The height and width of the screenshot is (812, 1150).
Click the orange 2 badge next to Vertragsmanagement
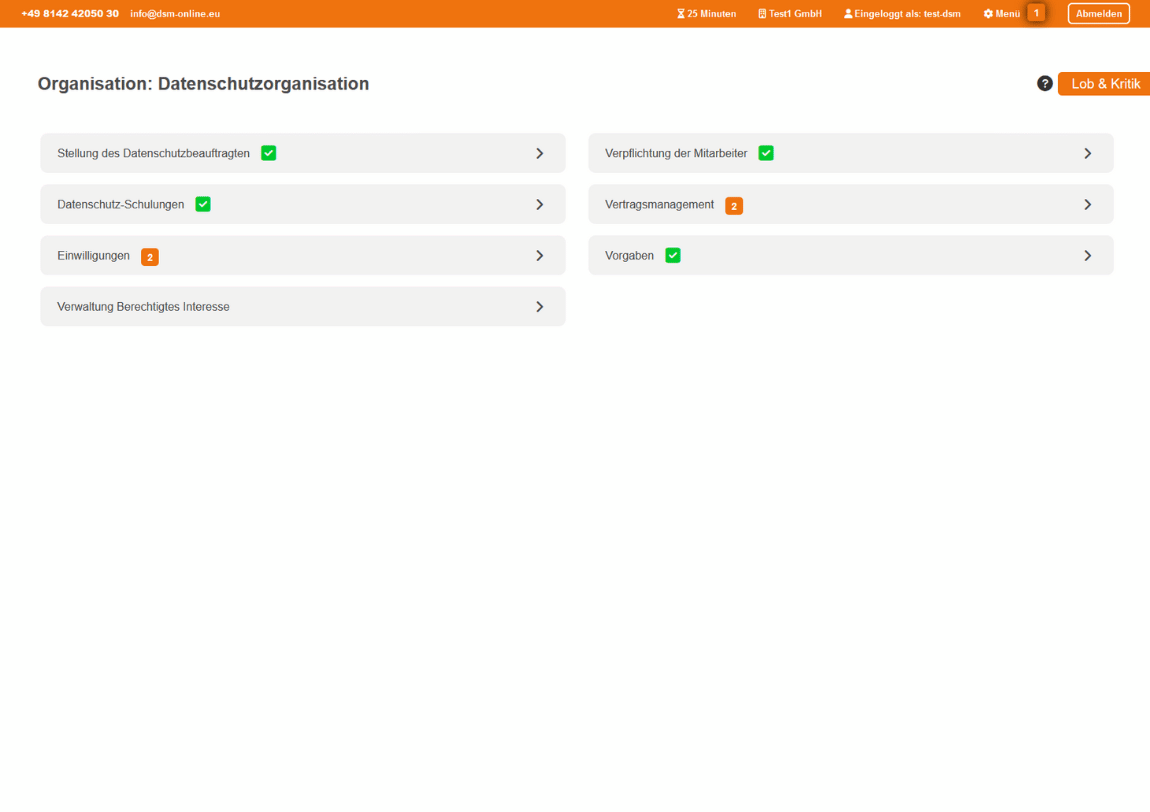(x=734, y=206)
